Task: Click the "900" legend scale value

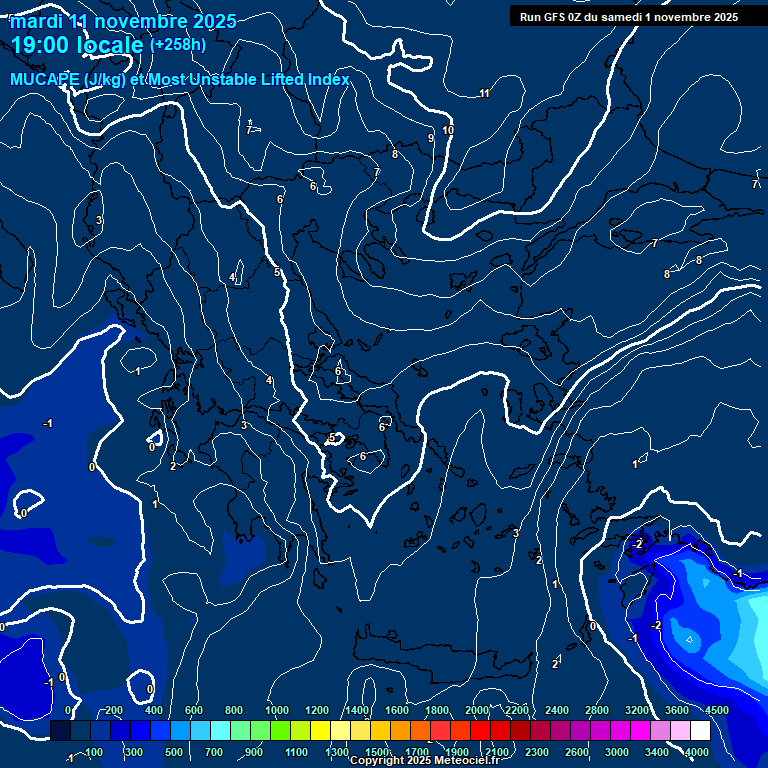Action: click(253, 752)
